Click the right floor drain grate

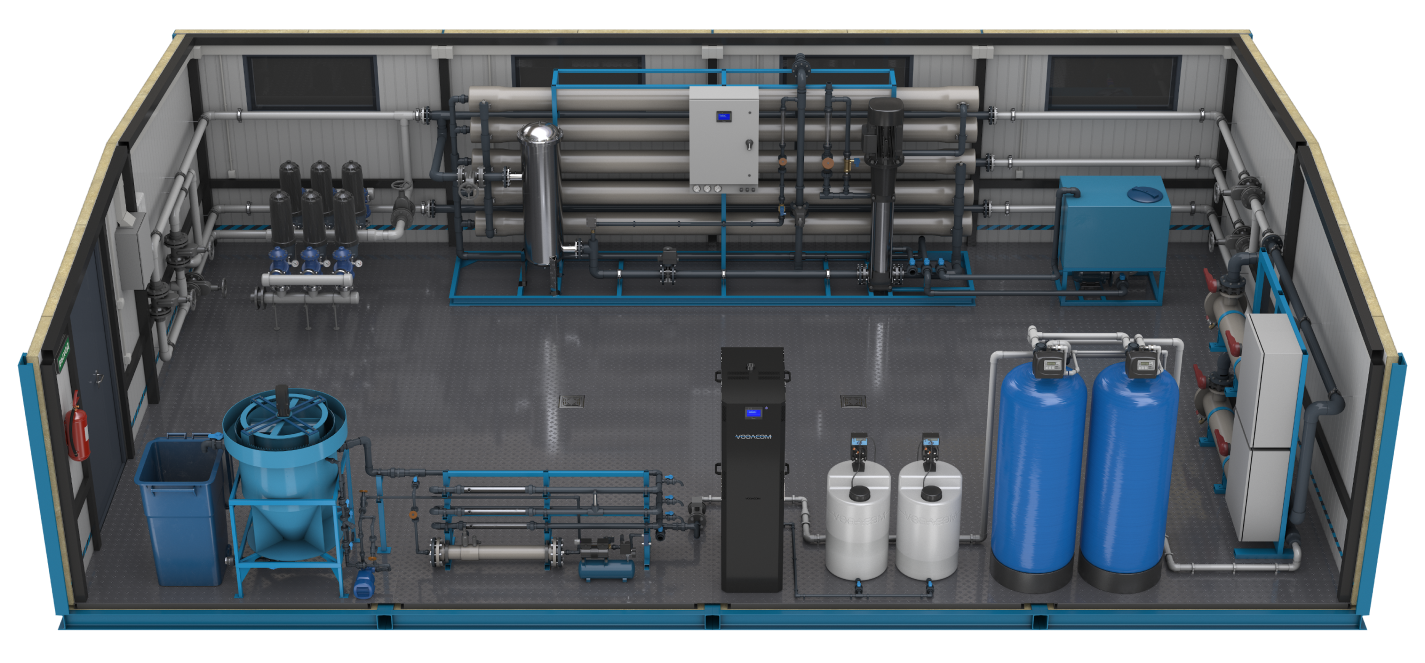(853, 401)
